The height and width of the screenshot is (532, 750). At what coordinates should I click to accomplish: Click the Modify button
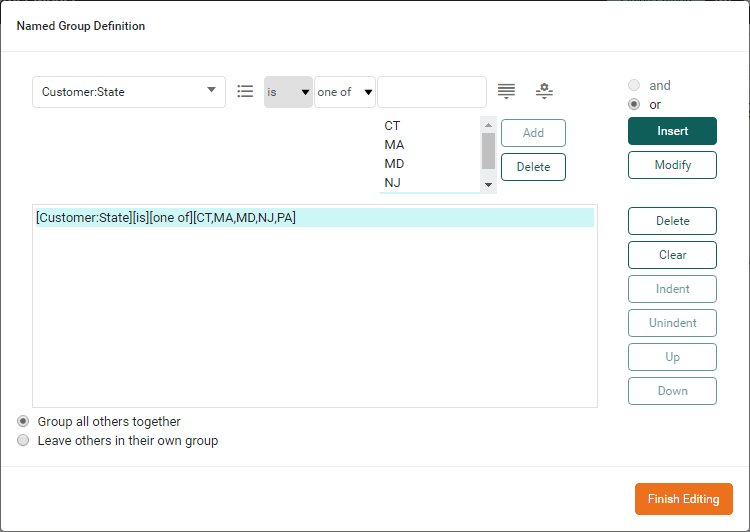click(x=672, y=165)
